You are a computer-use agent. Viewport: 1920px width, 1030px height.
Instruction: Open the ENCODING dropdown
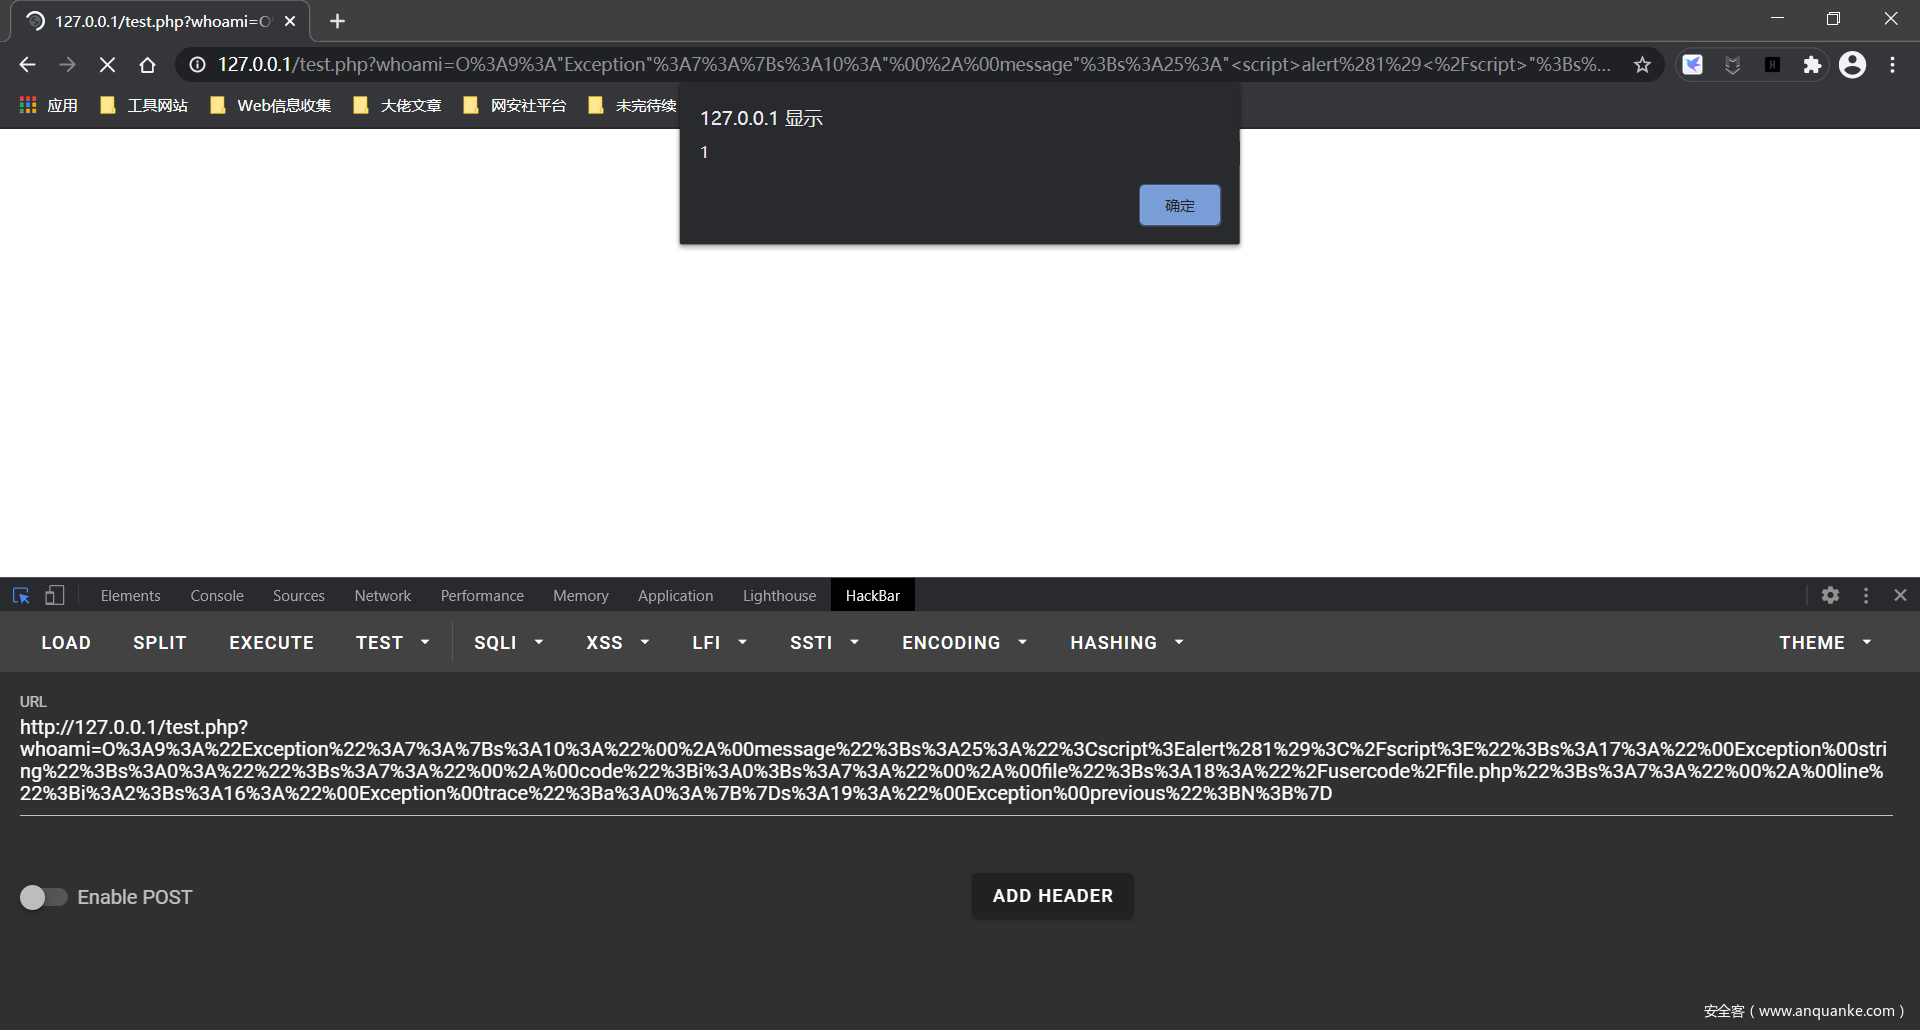tap(964, 643)
